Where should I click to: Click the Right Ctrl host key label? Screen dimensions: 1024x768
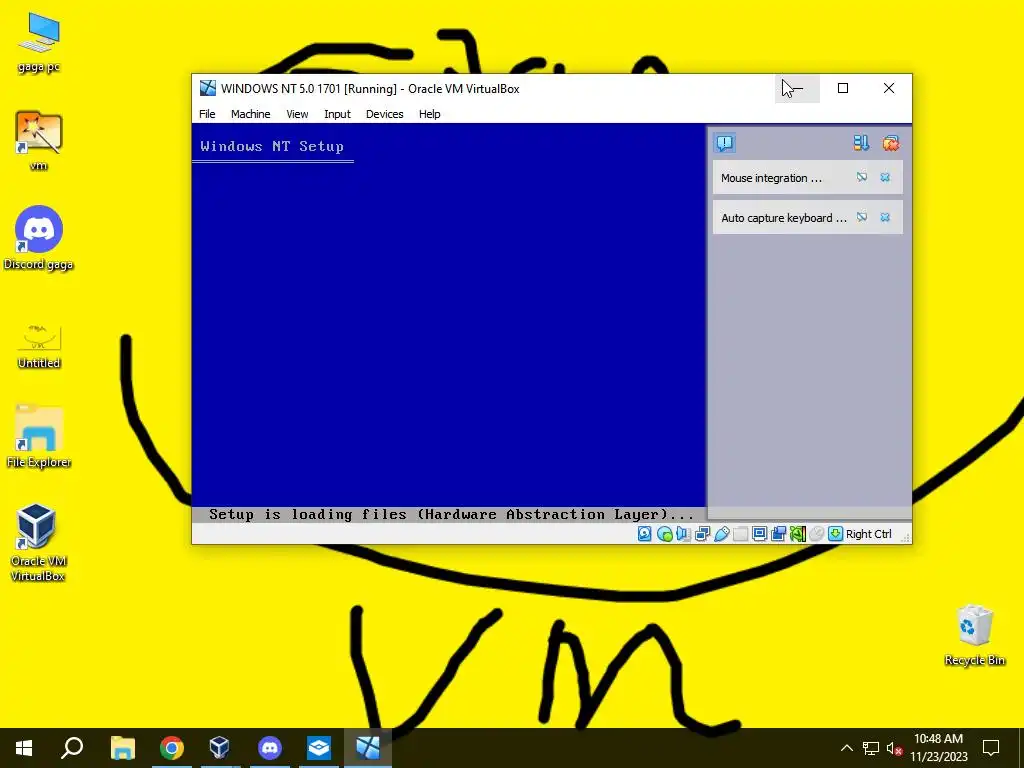point(869,534)
